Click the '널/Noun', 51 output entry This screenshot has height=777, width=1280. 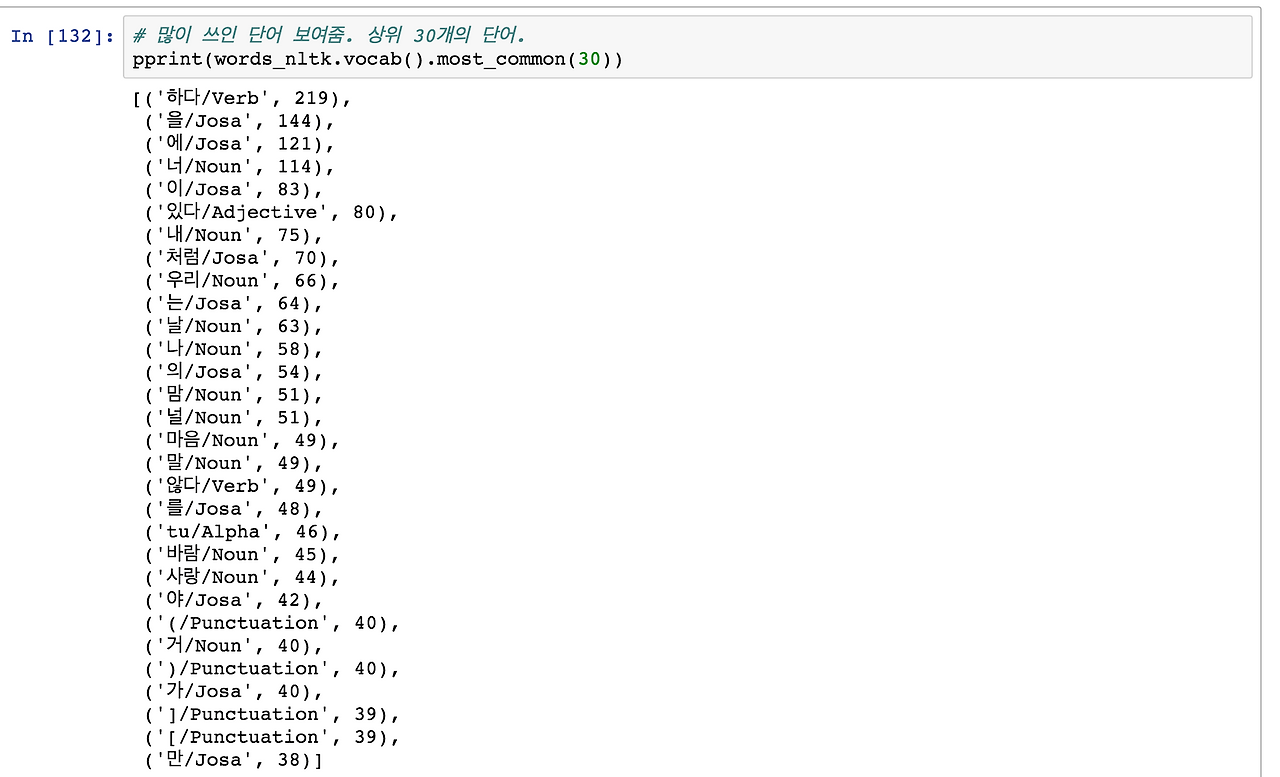click(235, 418)
